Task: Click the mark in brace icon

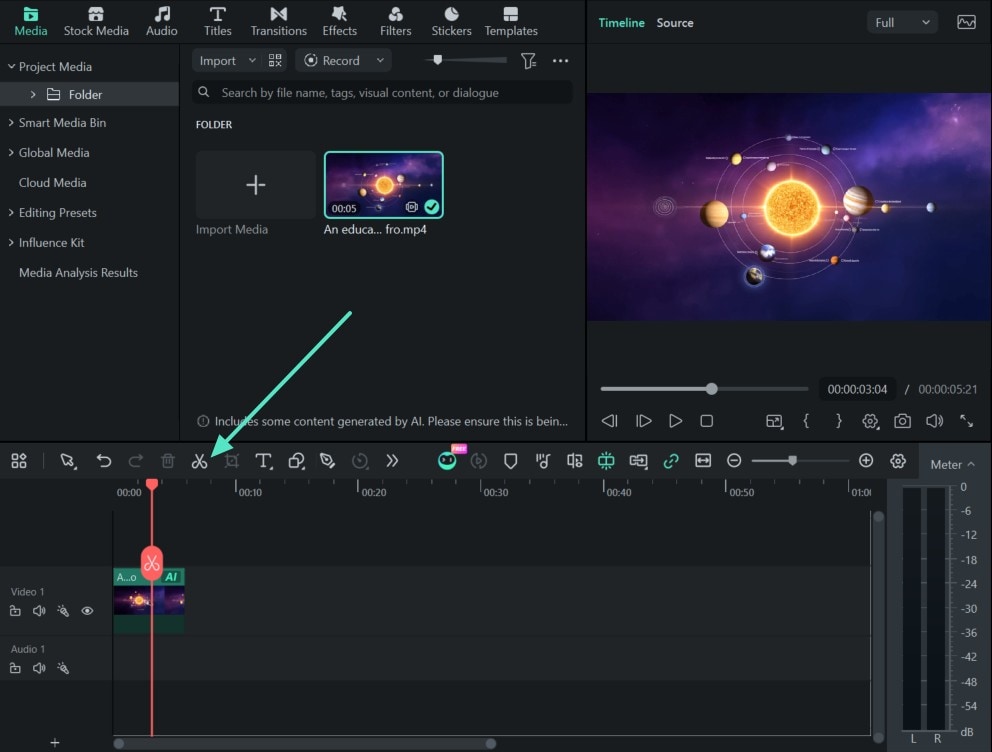Action: point(806,421)
